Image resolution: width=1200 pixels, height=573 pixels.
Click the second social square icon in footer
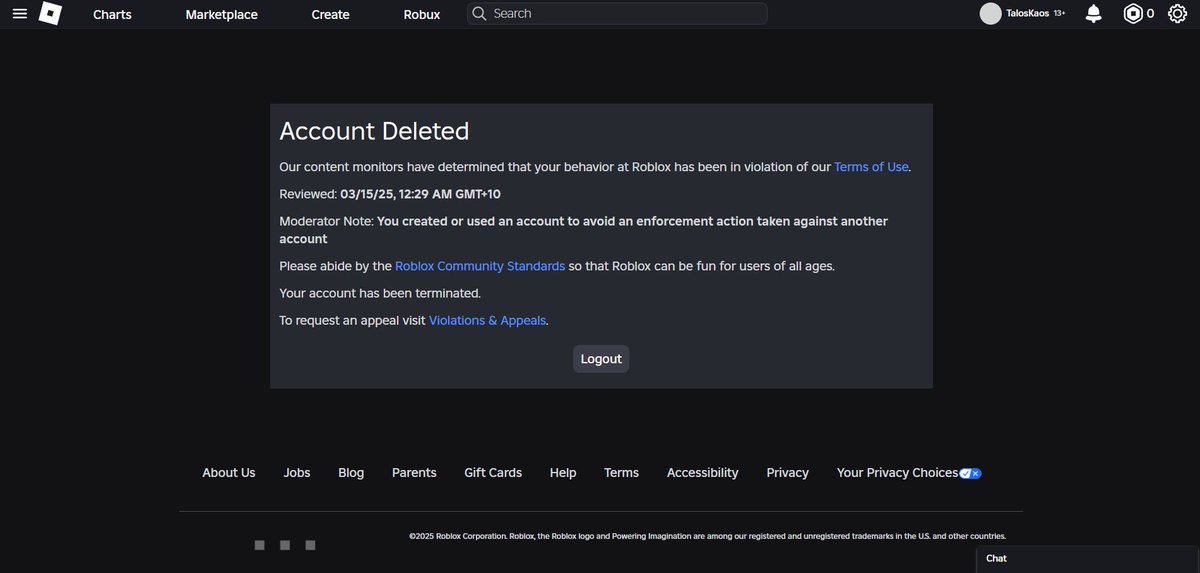coord(285,545)
